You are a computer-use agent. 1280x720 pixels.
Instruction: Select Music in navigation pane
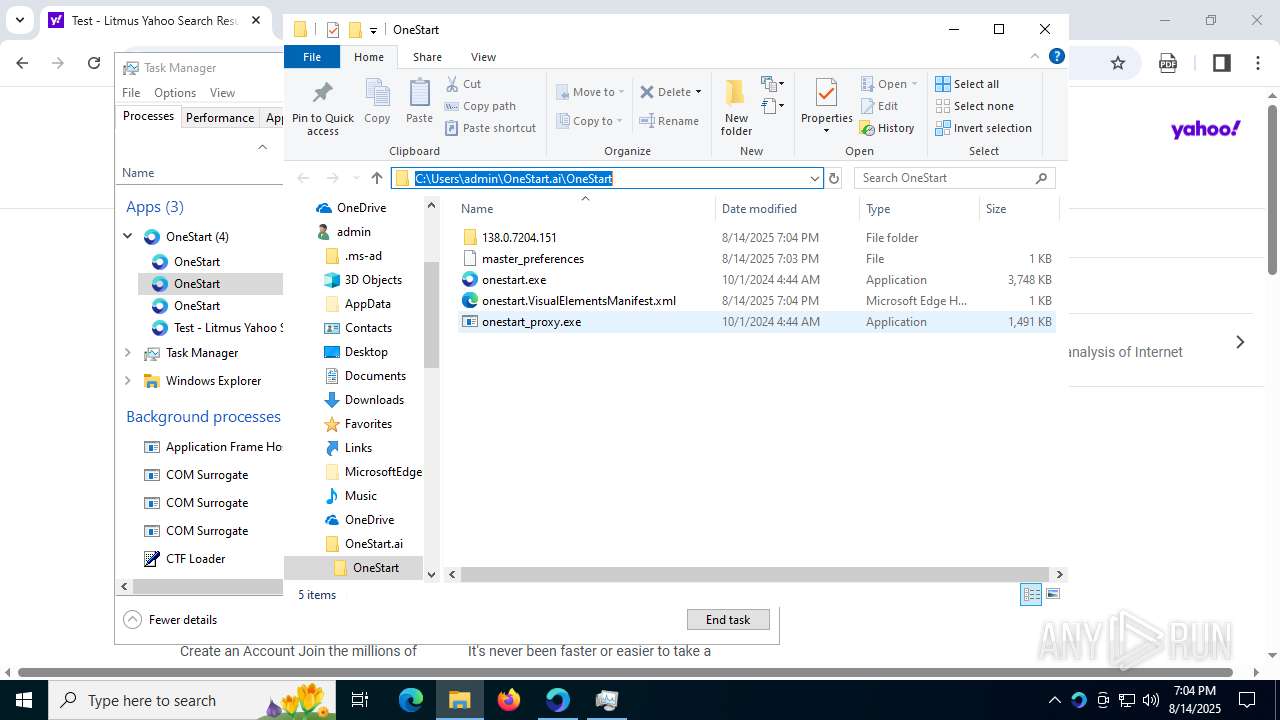click(x=360, y=496)
